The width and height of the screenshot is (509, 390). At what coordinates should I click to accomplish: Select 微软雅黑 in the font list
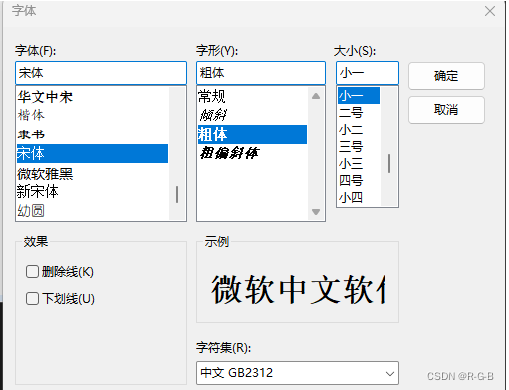tap(92, 173)
